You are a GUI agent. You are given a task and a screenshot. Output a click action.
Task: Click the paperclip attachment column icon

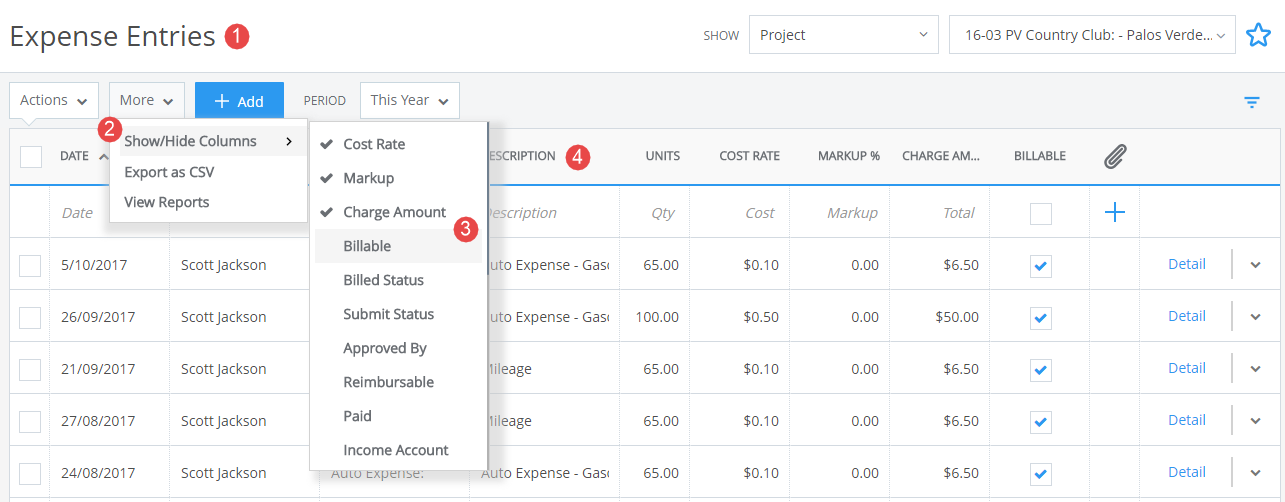tap(1115, 156)
